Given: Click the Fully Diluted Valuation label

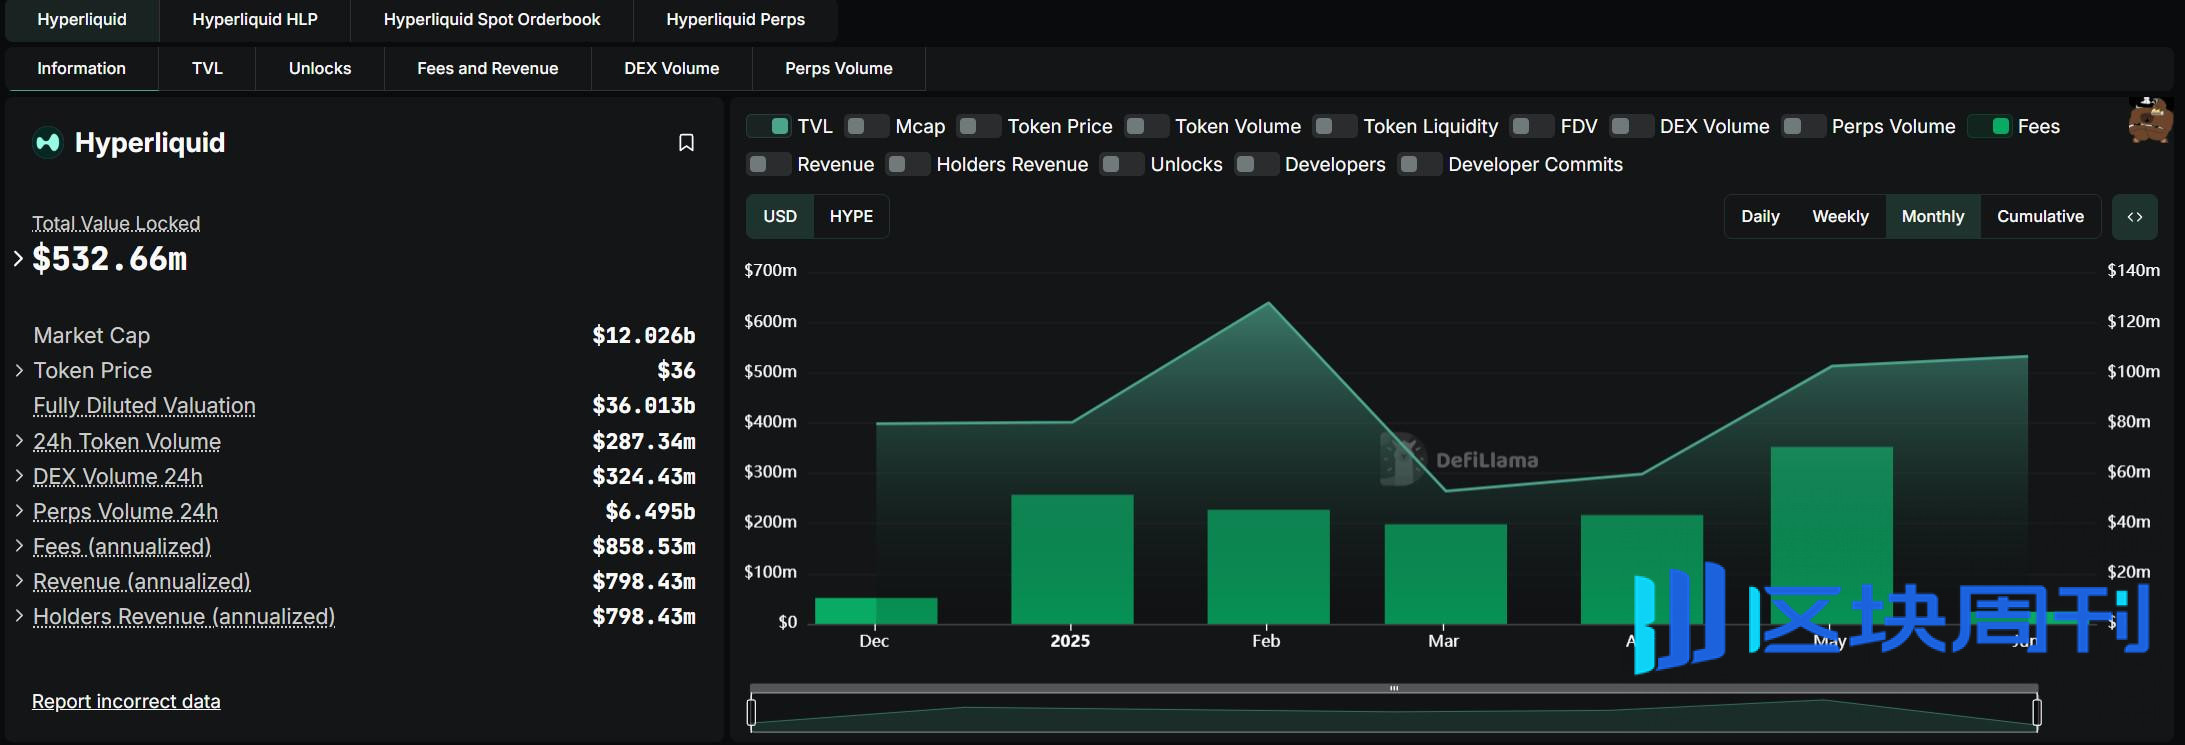Looking at the screenshot, I should [x=144, y=406].
